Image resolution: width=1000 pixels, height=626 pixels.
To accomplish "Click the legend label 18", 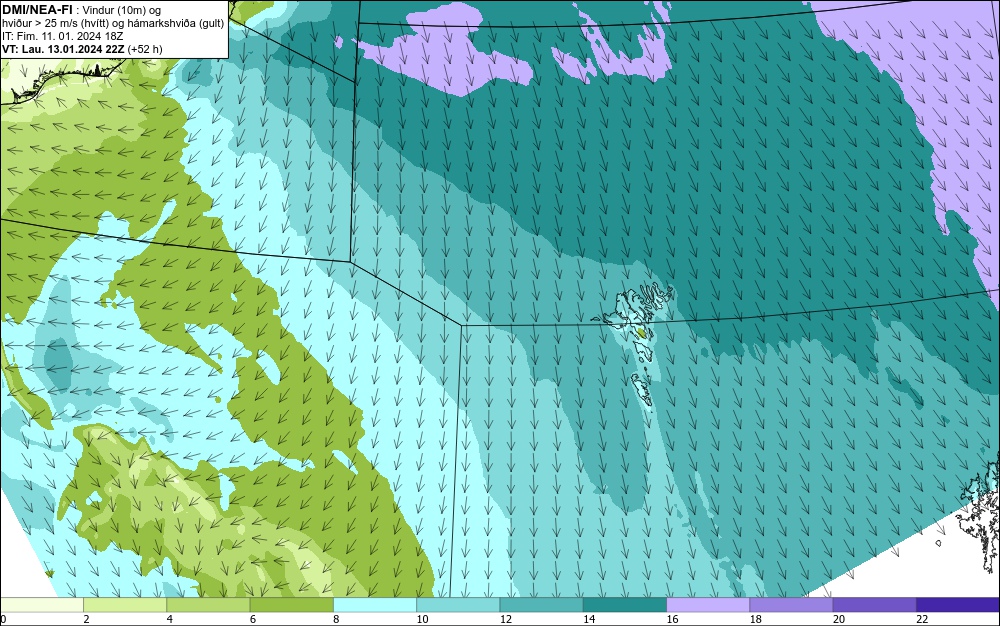I will coord(756,619).
